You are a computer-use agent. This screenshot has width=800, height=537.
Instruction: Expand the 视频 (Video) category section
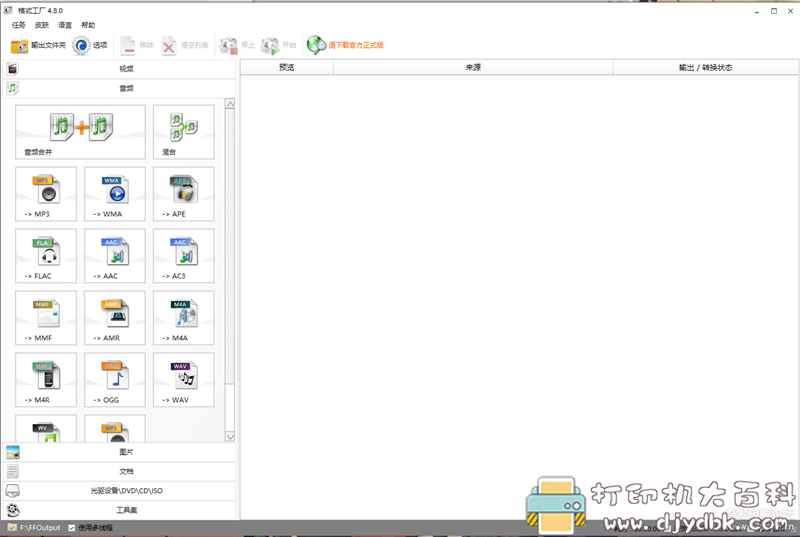click(x=120, y=68)
